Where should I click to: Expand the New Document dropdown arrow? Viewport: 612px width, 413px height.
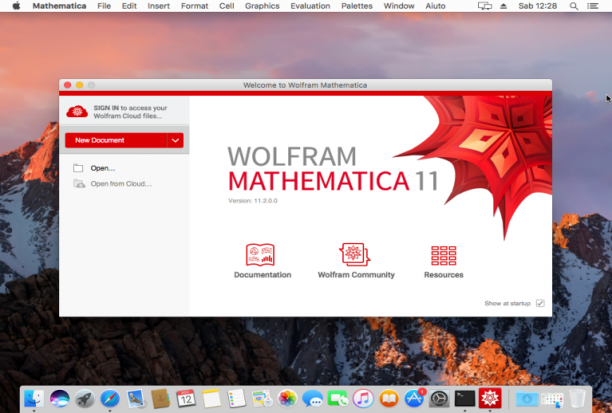(x=175, y=141)
